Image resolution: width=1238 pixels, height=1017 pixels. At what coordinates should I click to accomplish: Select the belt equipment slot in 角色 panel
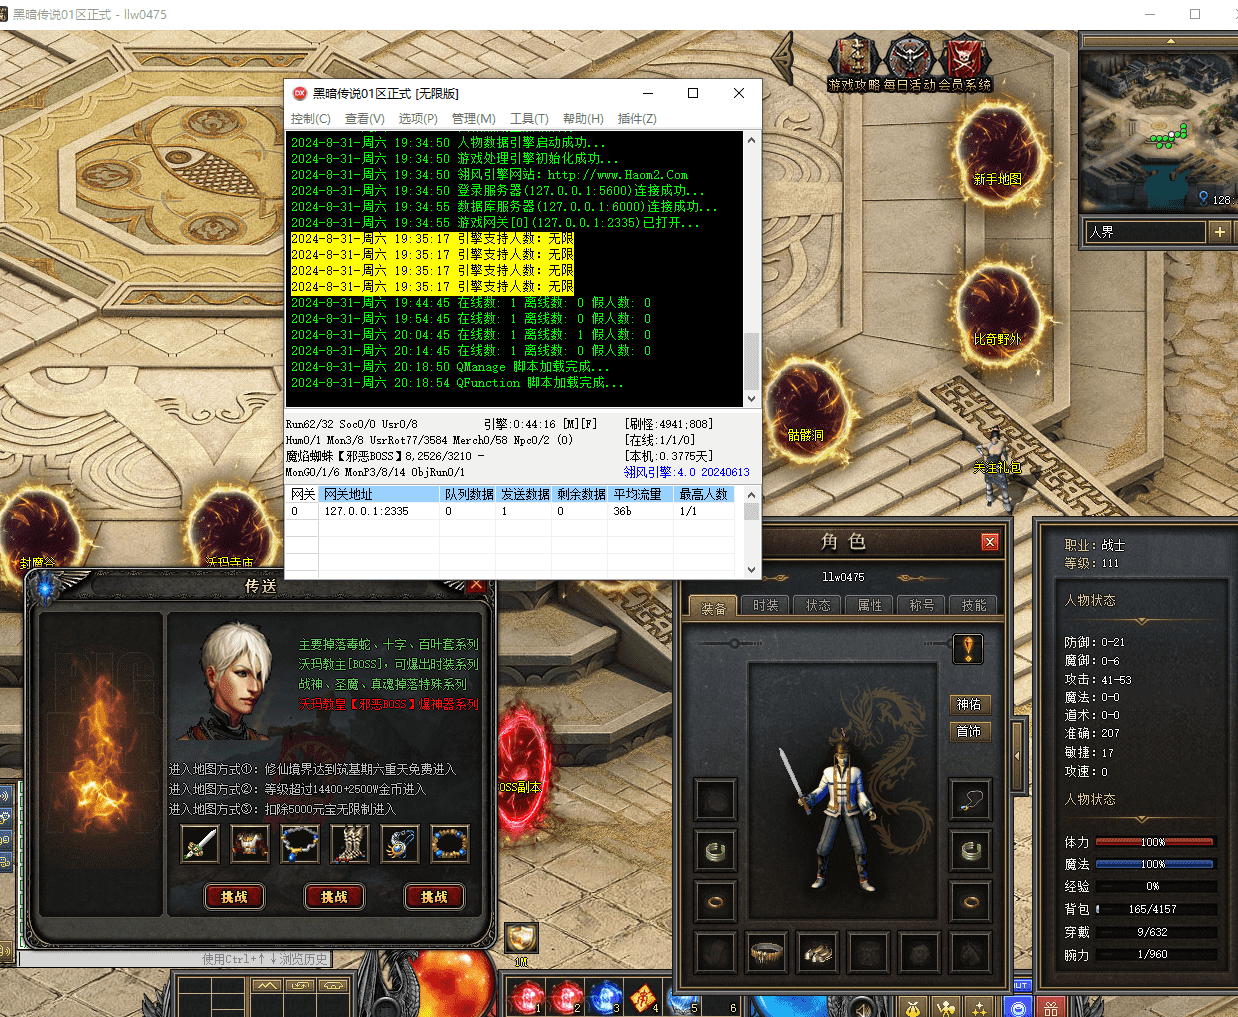[x=767, y=952]
